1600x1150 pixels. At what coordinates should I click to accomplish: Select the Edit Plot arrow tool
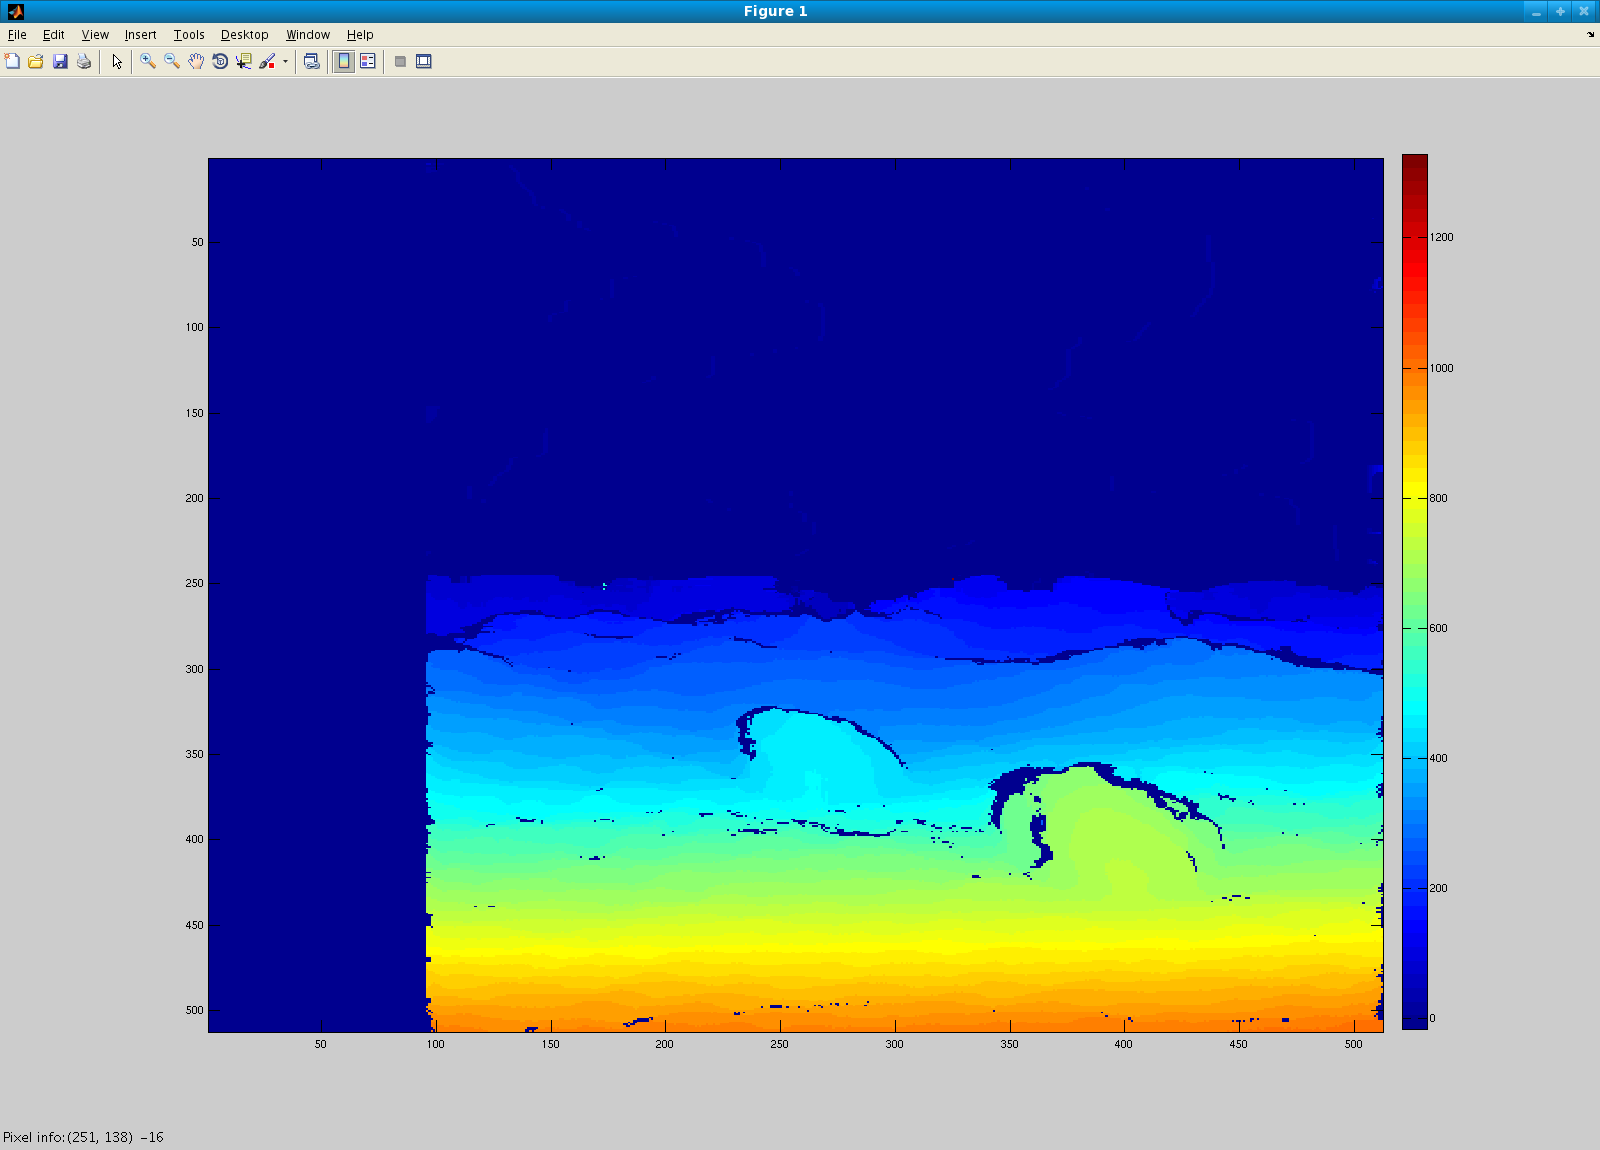[117, 61]
